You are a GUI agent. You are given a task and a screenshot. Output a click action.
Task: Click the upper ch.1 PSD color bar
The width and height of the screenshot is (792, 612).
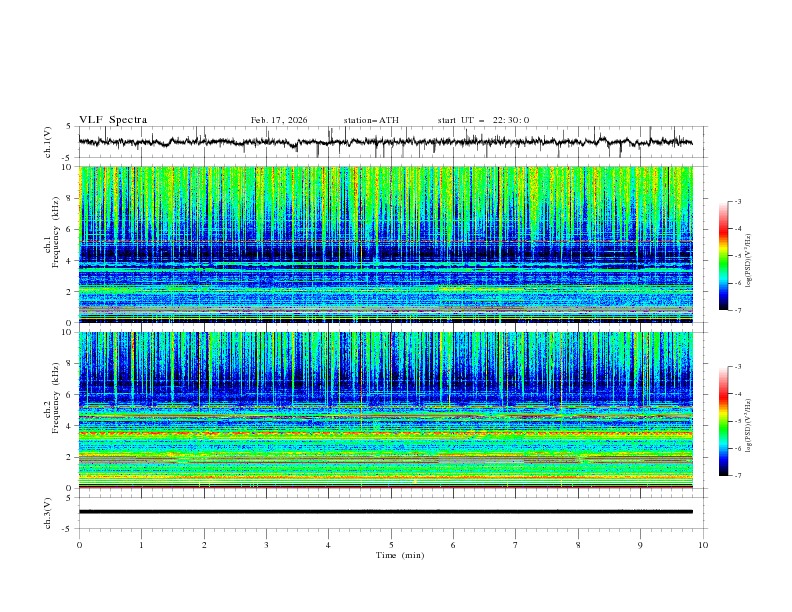pyautogui.click(x=724, y=256)
